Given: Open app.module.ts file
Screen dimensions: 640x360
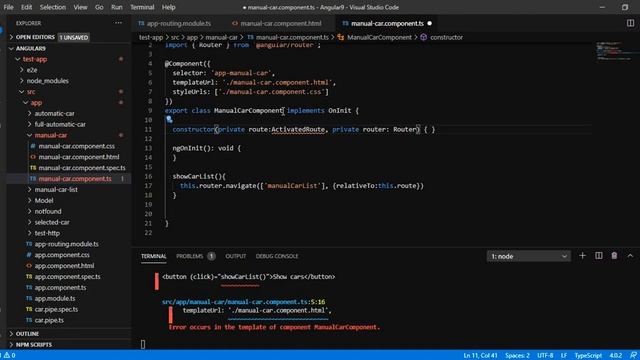Looking at the screenshot, I should coord(55,298).
